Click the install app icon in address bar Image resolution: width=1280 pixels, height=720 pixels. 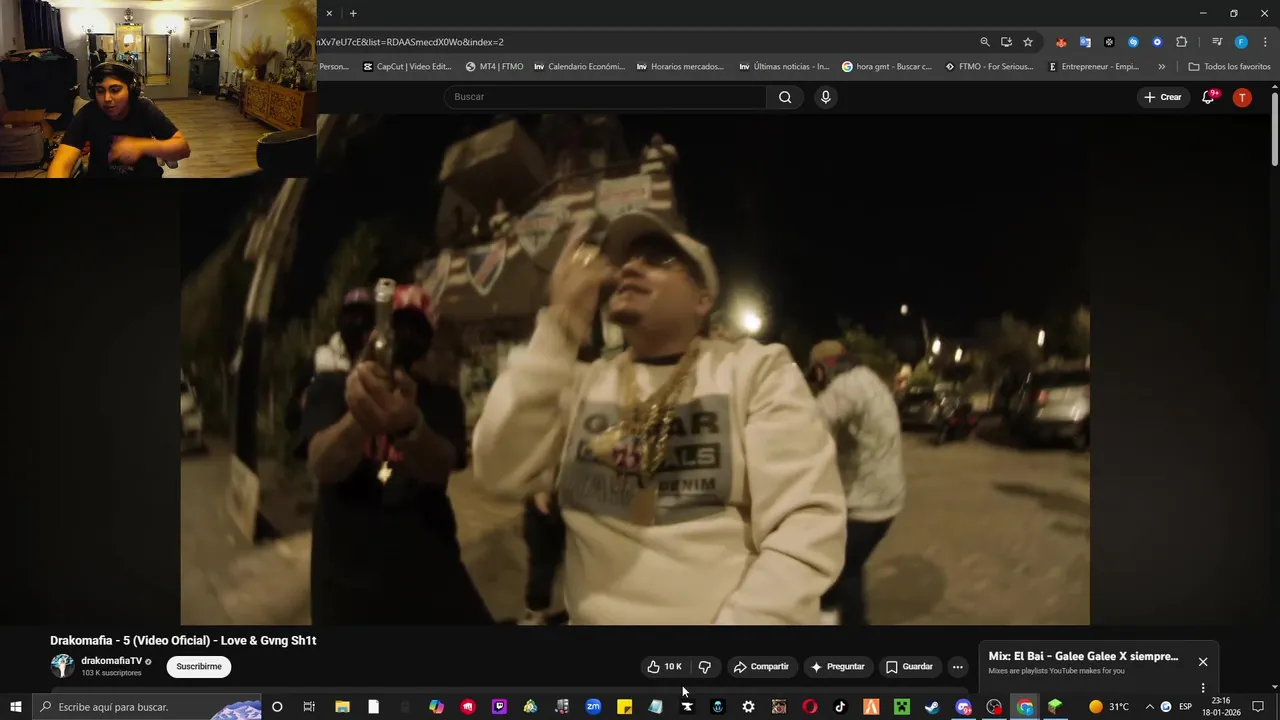point(1006,42)
